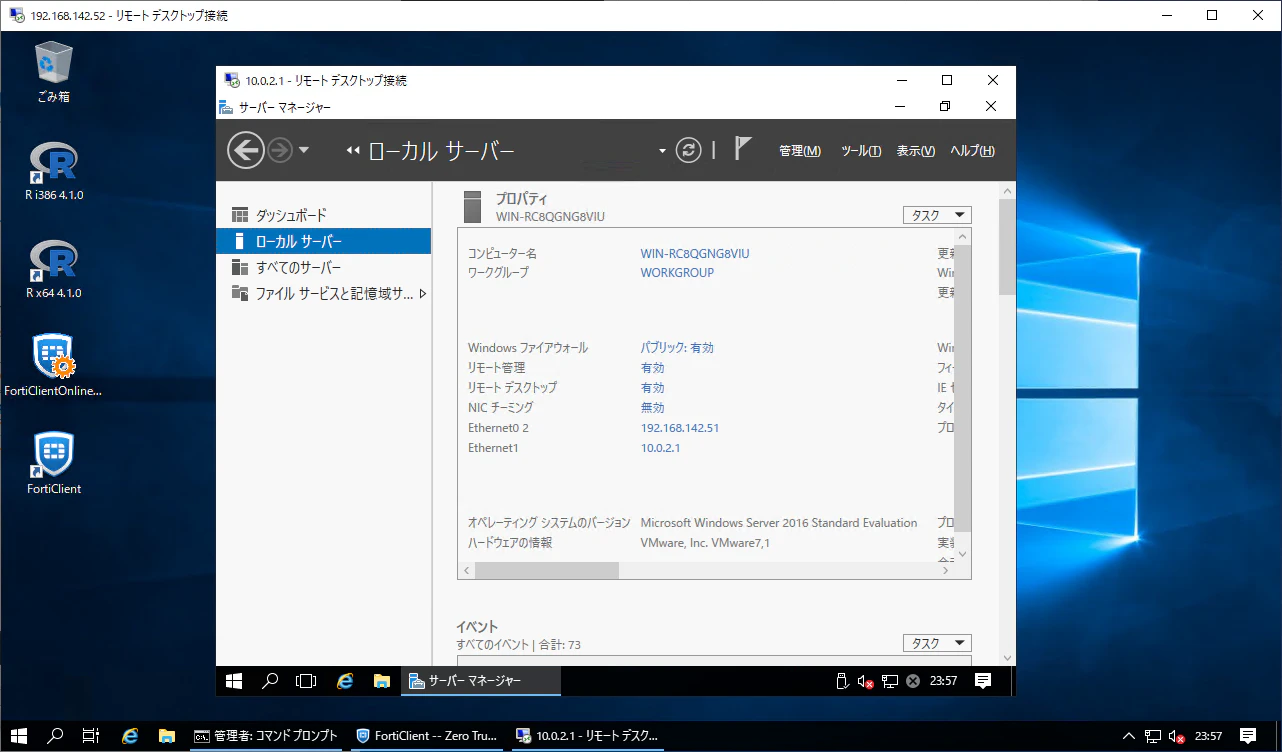Click the Task View icon in inner taskbar
This screenshot has width=1282, height=752.
(x=306, y=681)
